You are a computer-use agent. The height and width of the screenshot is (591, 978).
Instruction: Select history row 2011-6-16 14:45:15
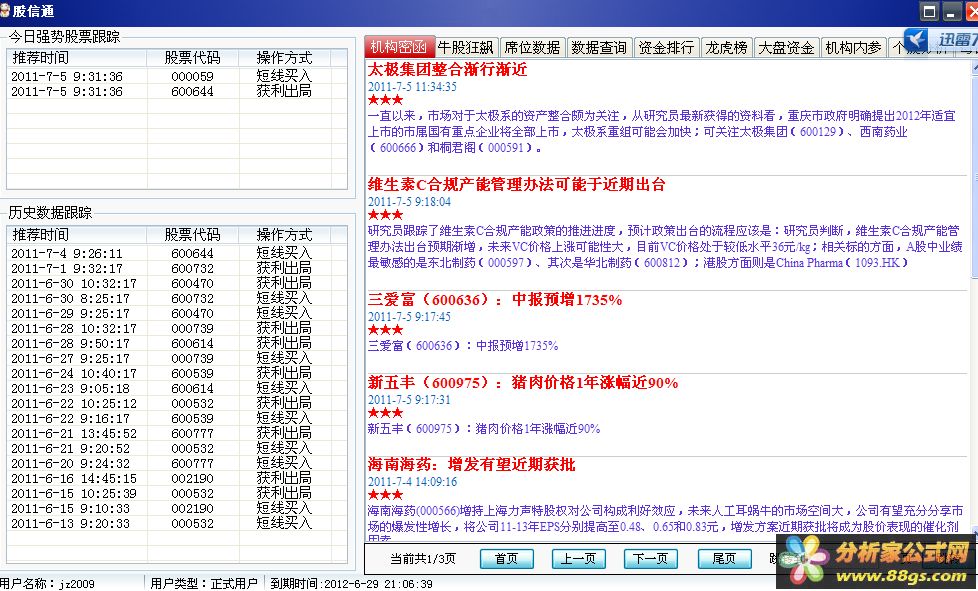click(x=177, y=479)
